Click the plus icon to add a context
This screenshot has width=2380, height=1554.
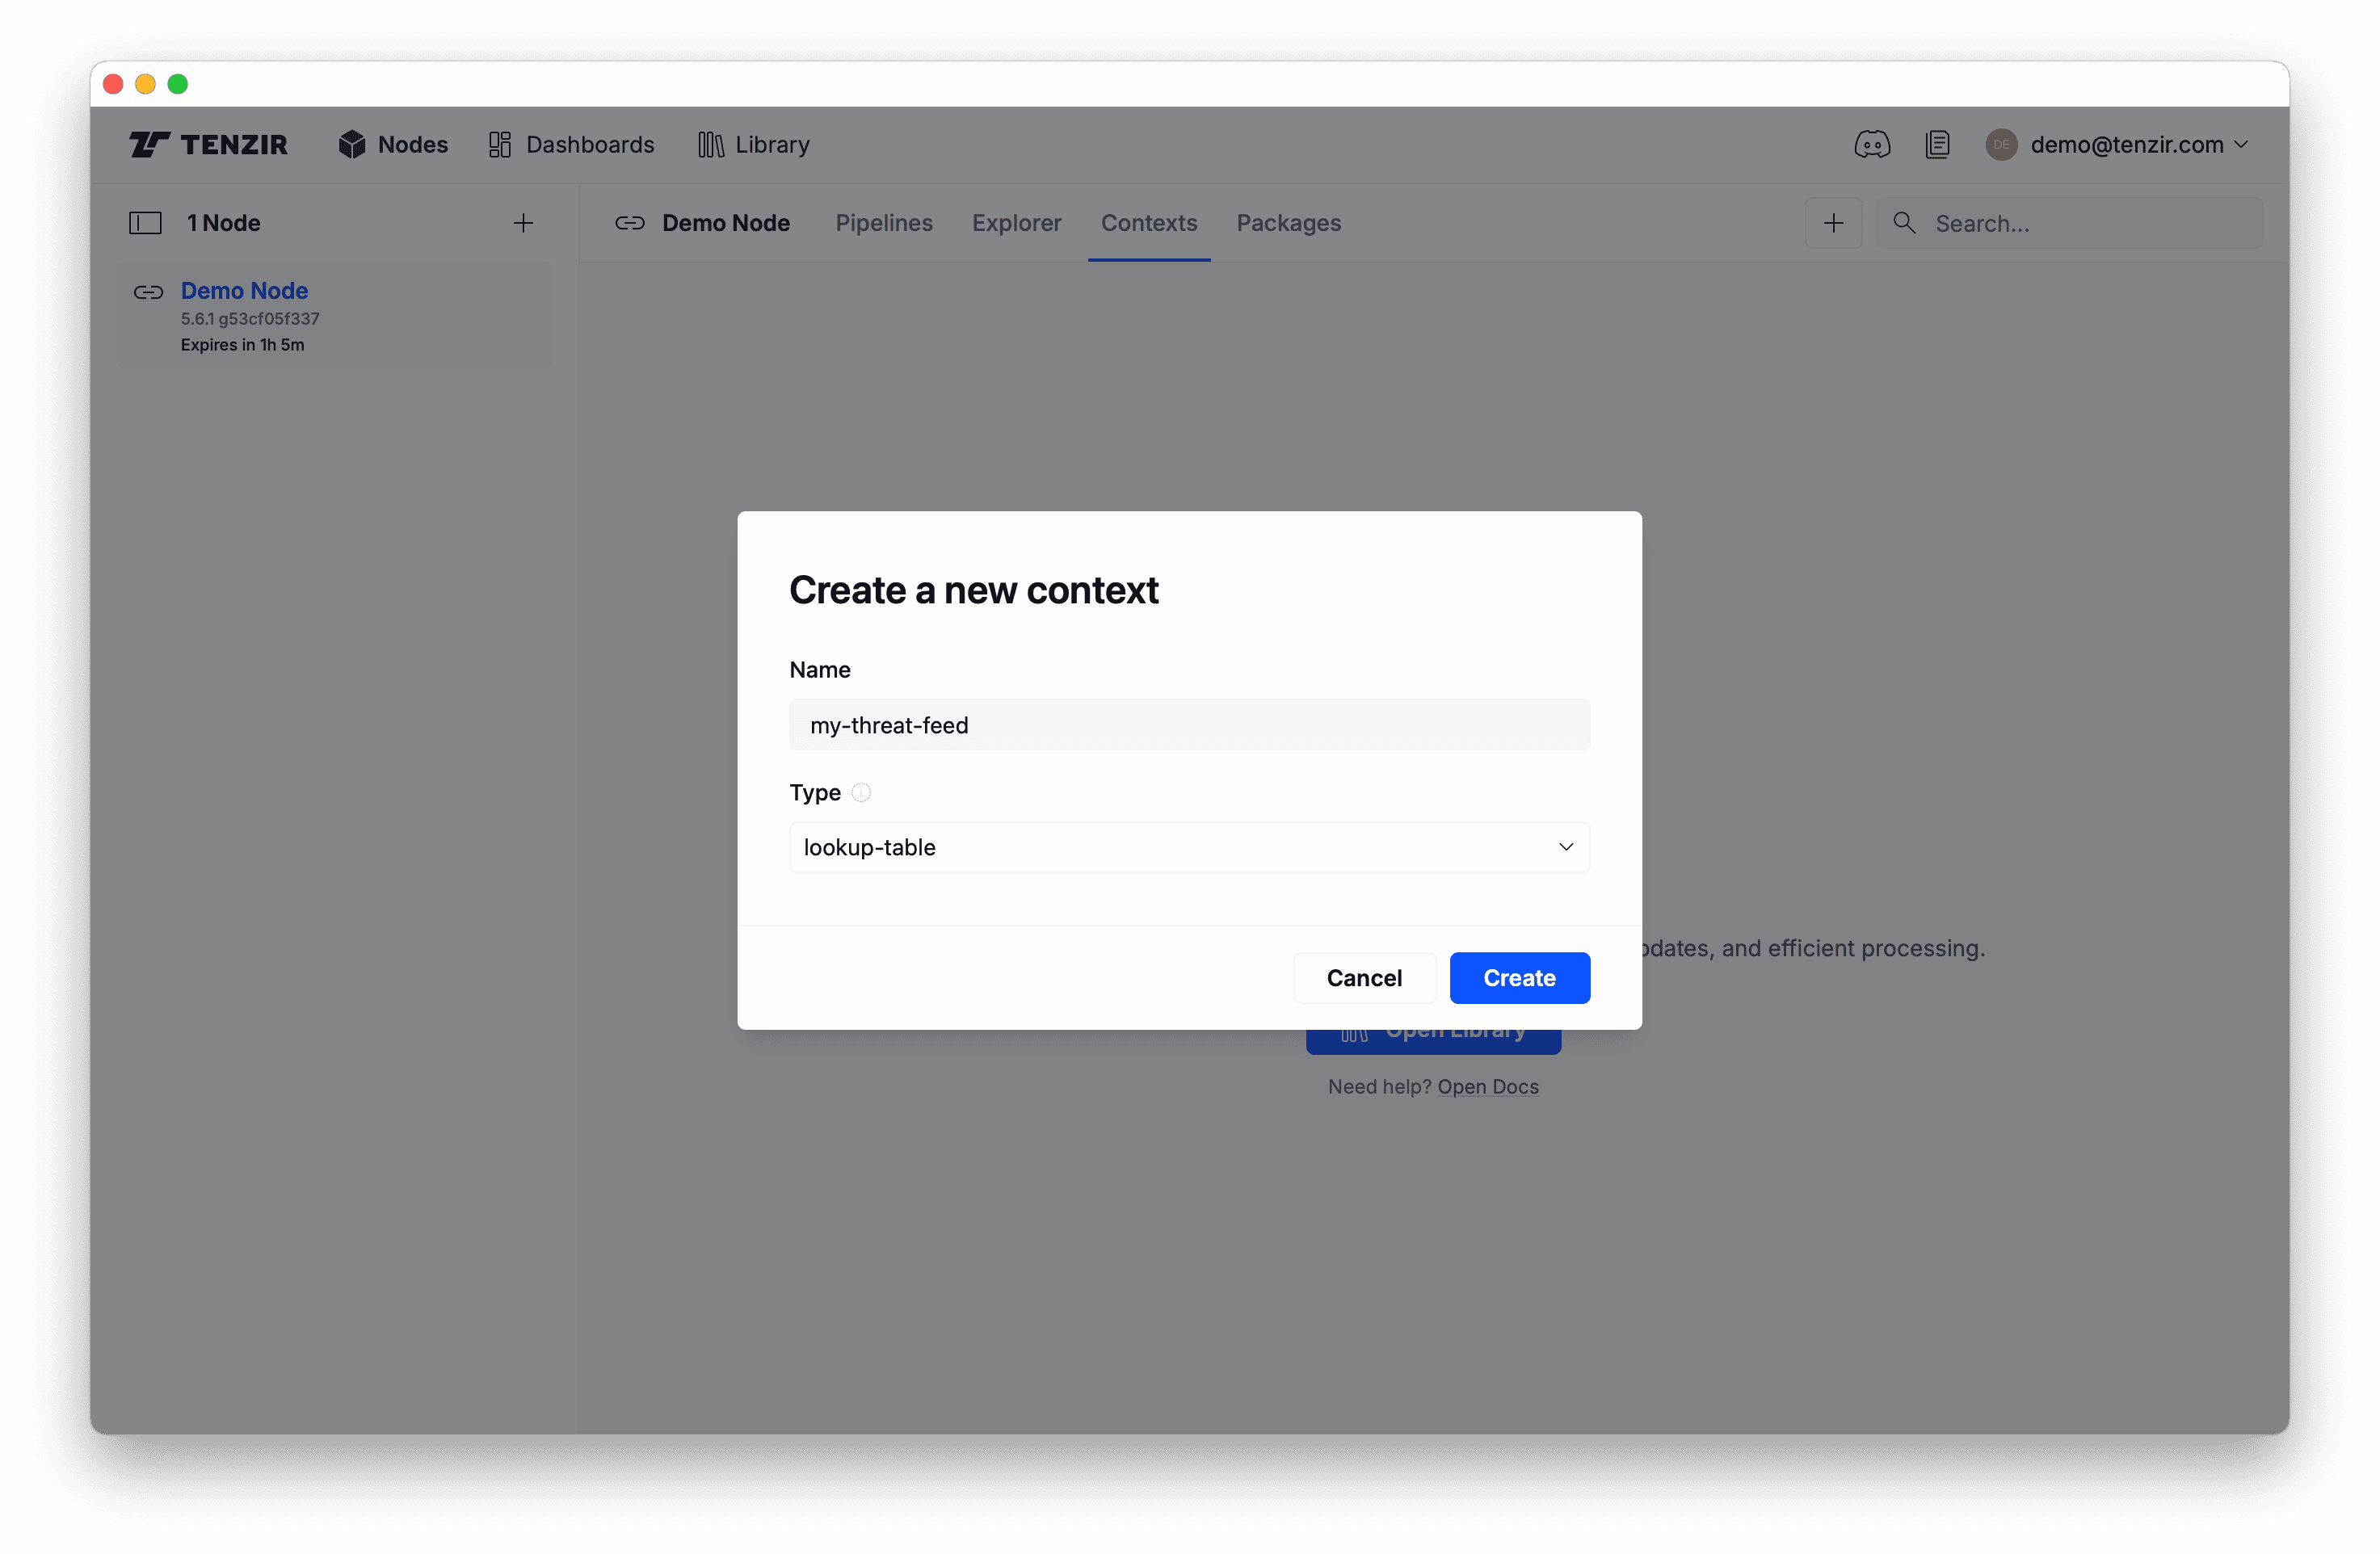click(x=1832, y=222)
